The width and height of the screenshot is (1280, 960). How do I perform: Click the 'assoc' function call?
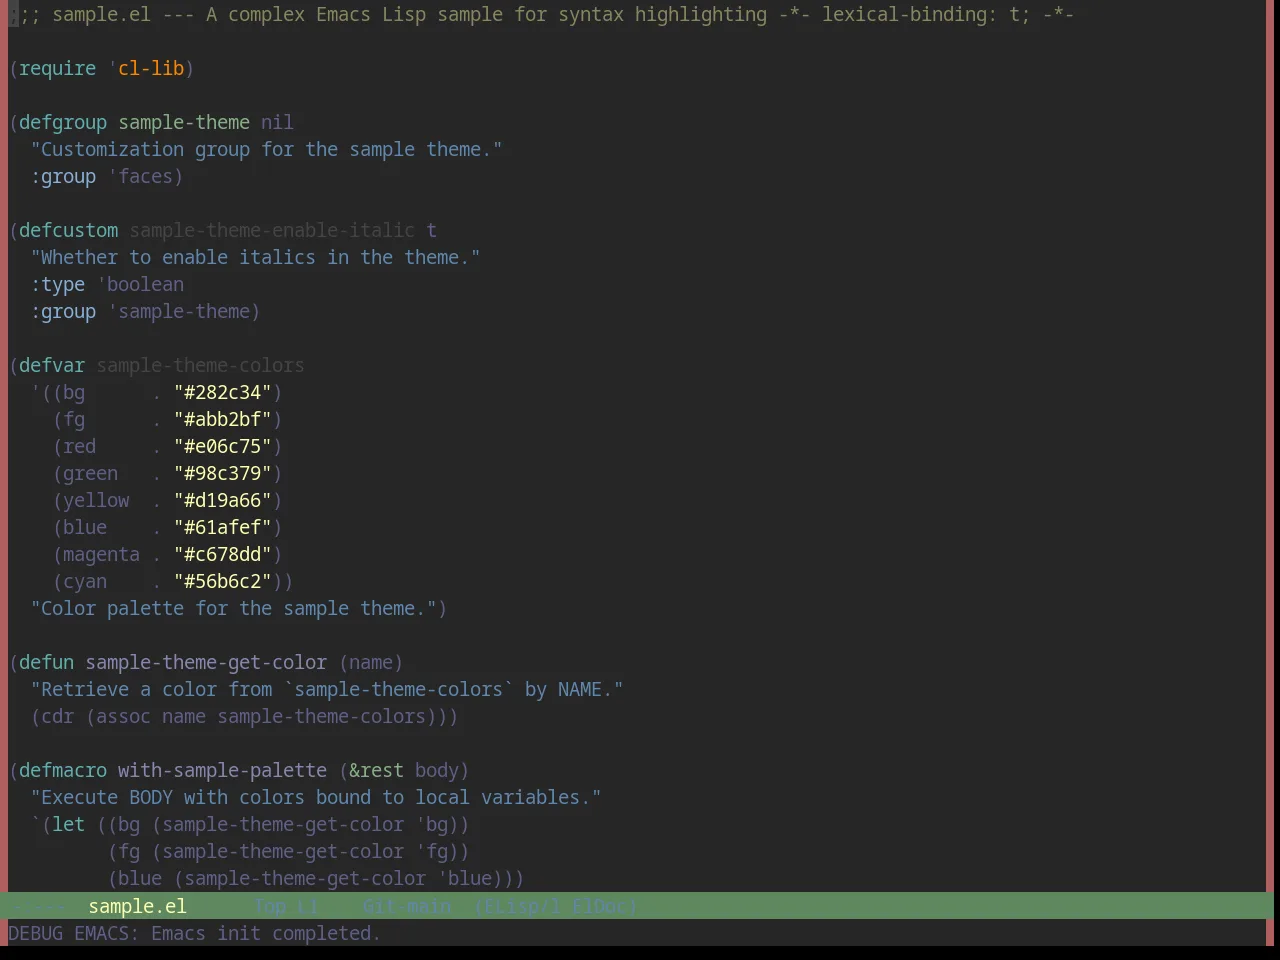(123, 716)
